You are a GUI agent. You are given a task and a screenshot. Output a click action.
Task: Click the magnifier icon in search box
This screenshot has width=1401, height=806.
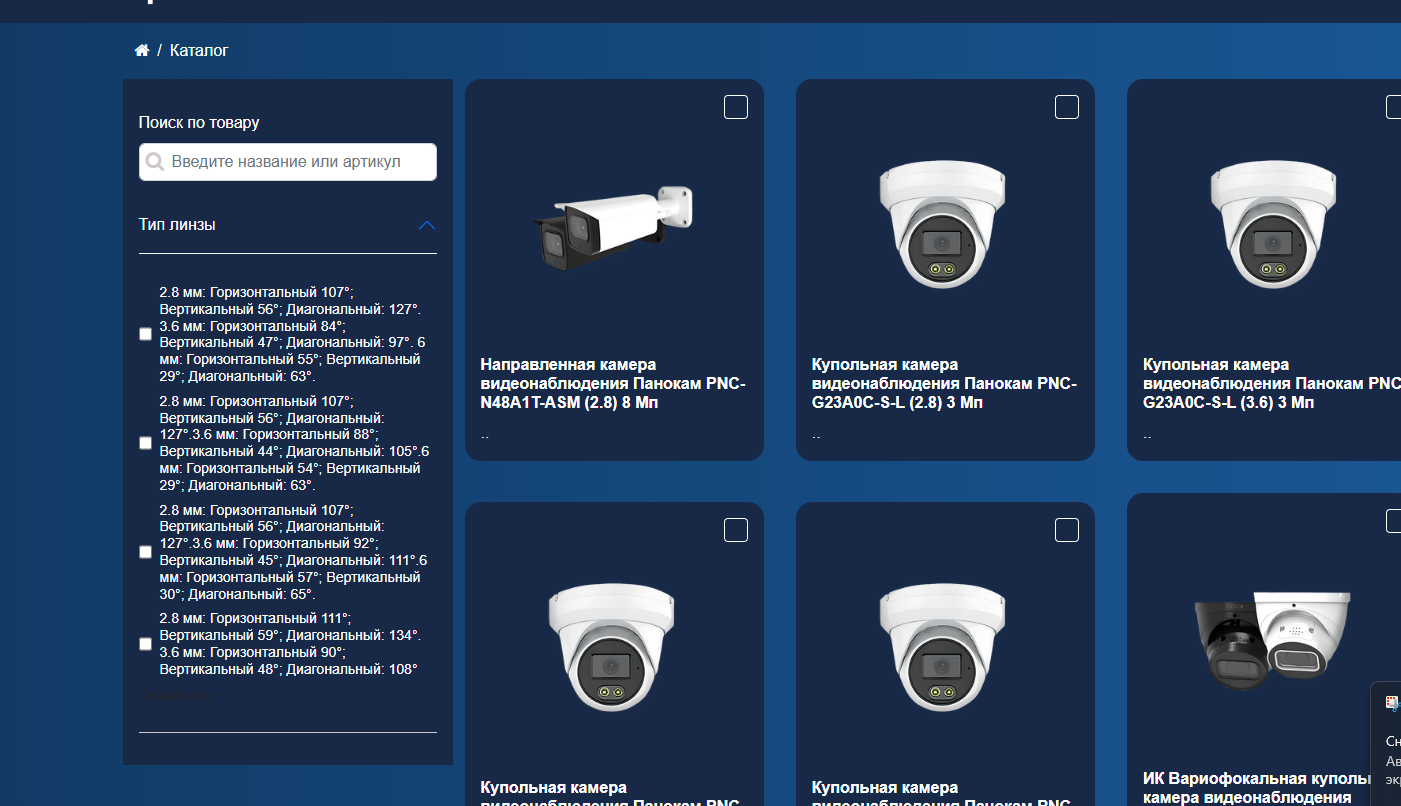155,162
